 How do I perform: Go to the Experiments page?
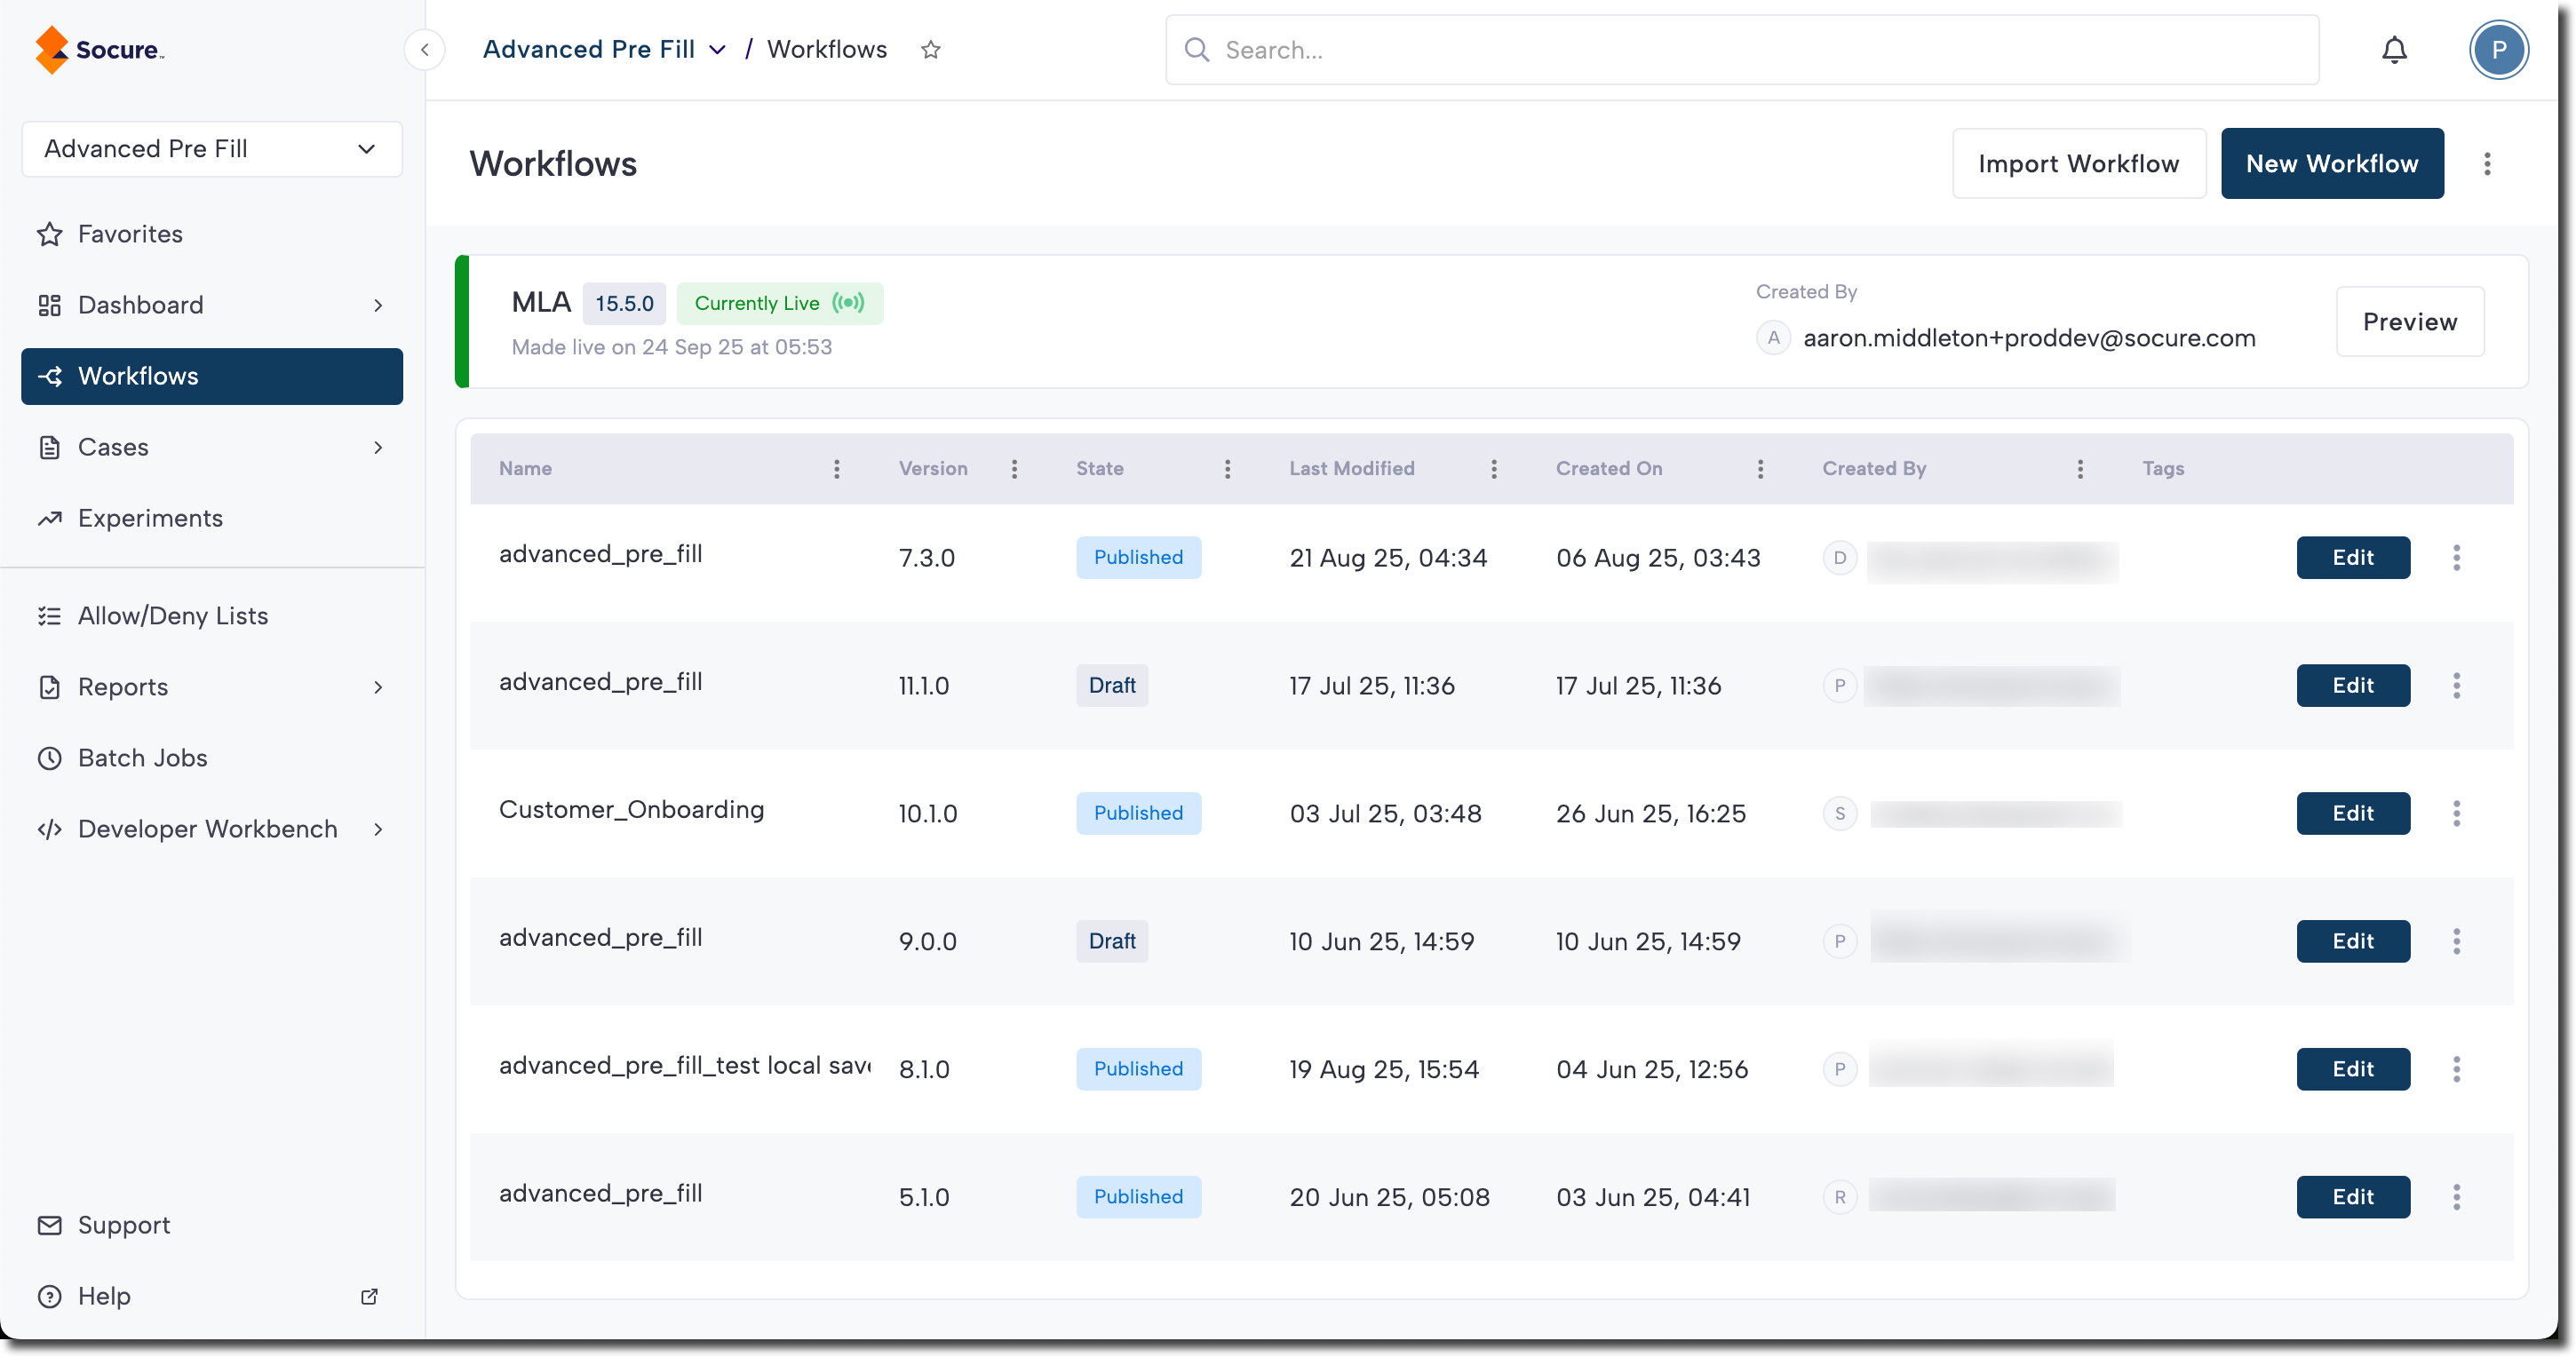pos(150,518)
